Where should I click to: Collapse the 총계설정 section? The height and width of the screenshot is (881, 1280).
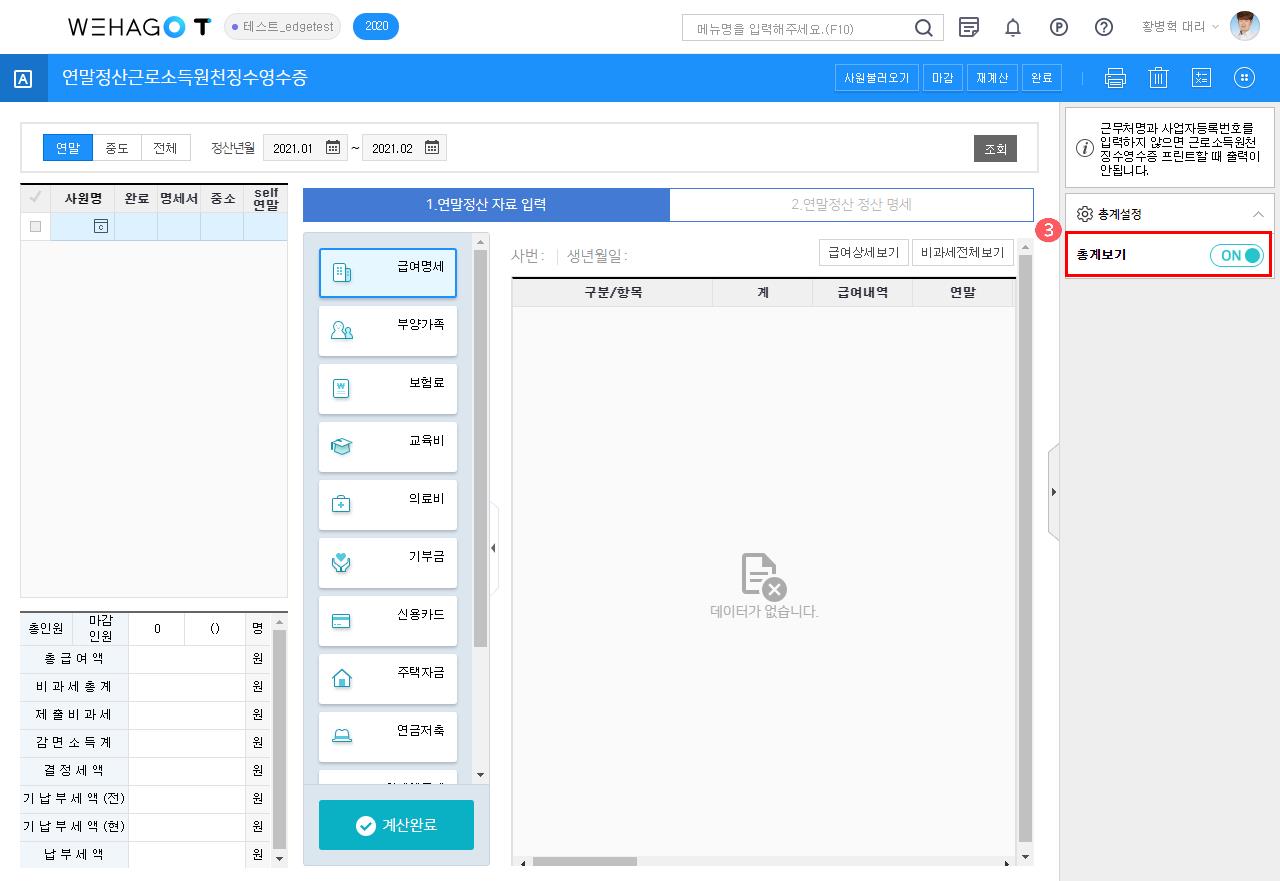(x=1258, y=214)
